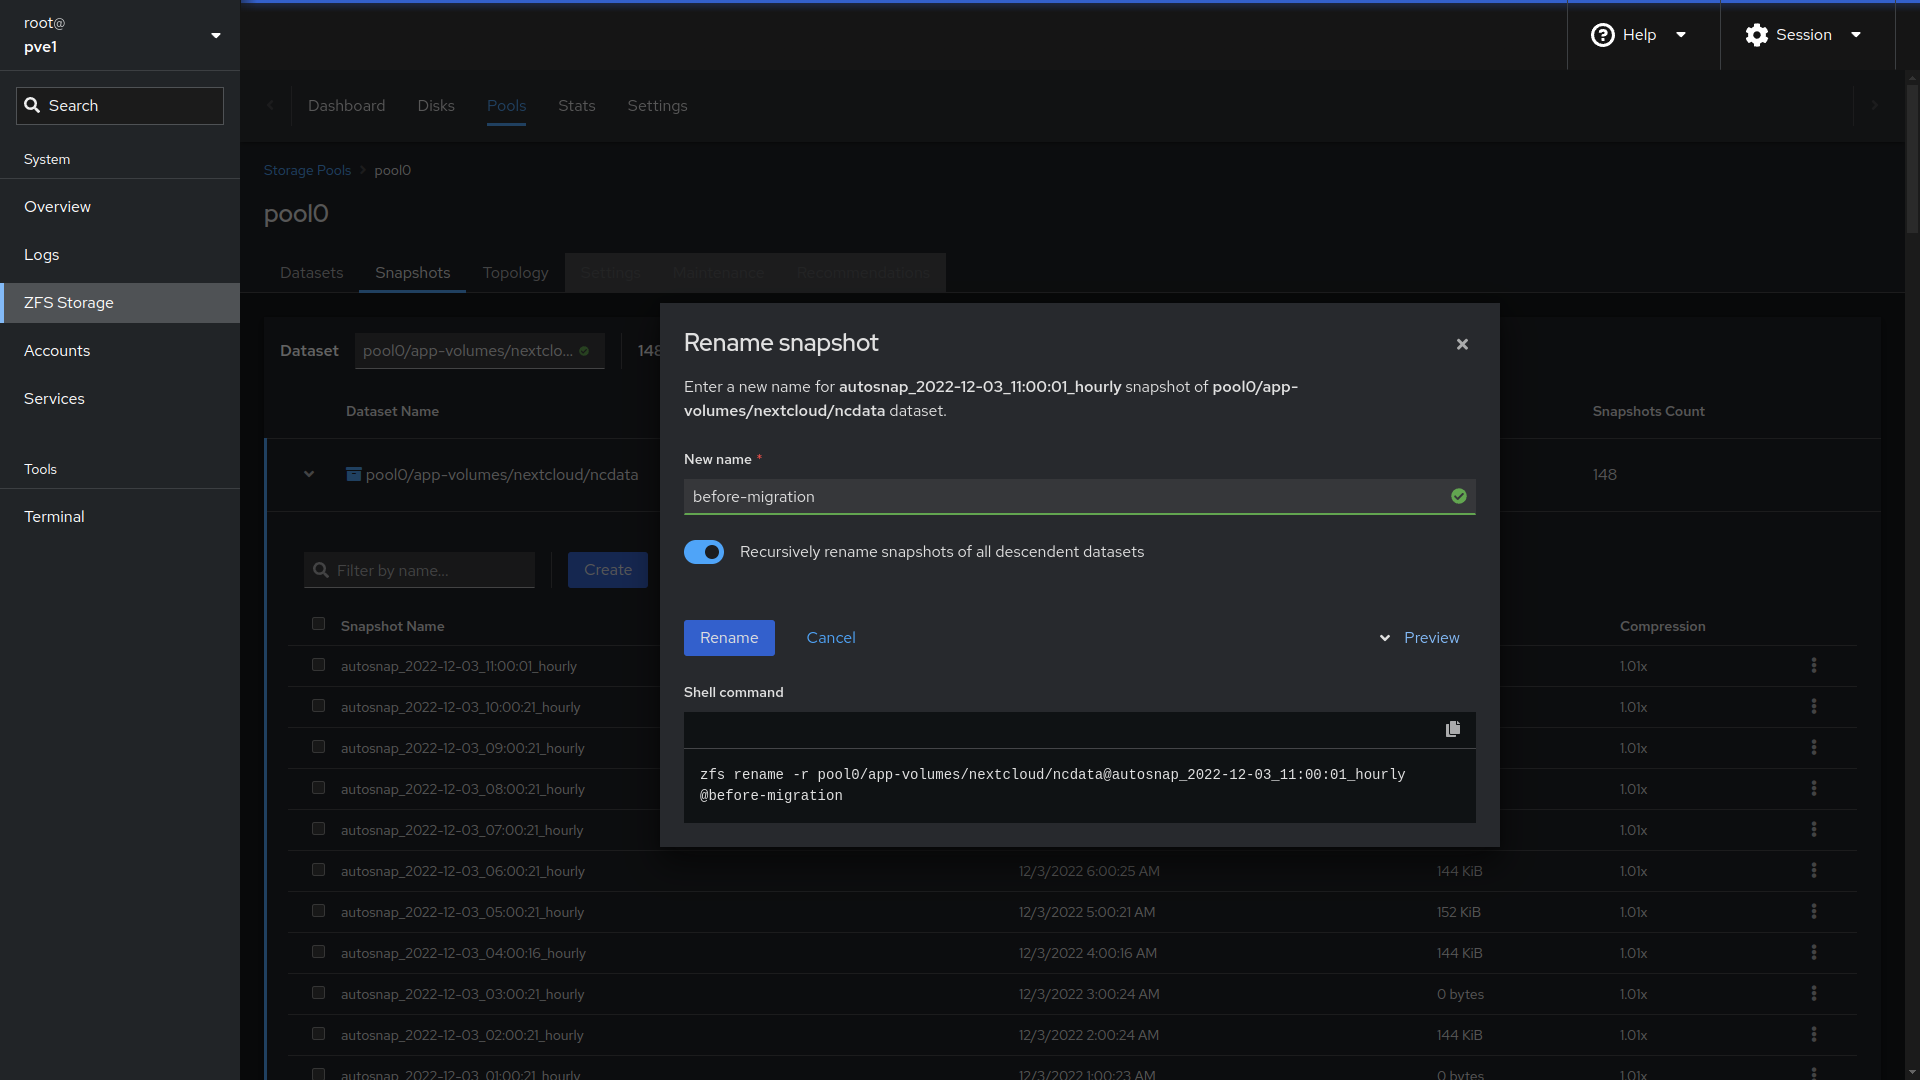Open actions menu for 11:00:01 hourly snapshot
This screenshot has width=1920, height=1080.
click(x=1814, y=665)
